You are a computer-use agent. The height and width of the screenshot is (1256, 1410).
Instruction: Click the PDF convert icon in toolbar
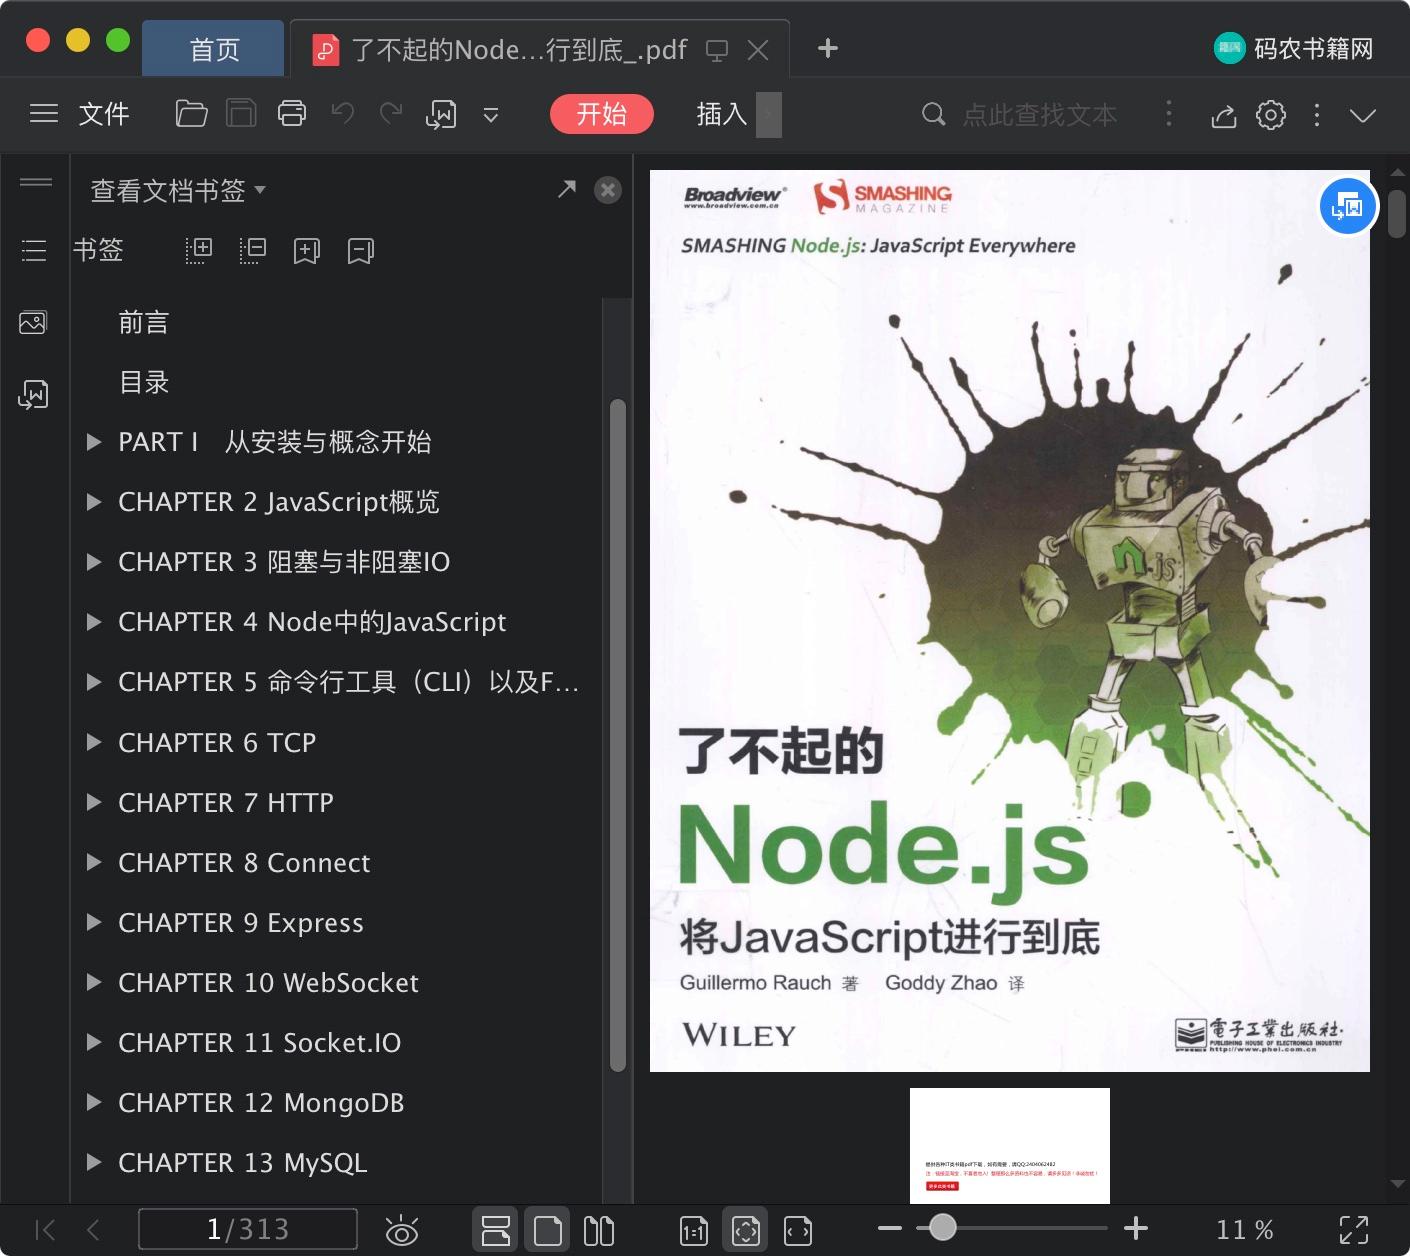[x=441, y=115]
